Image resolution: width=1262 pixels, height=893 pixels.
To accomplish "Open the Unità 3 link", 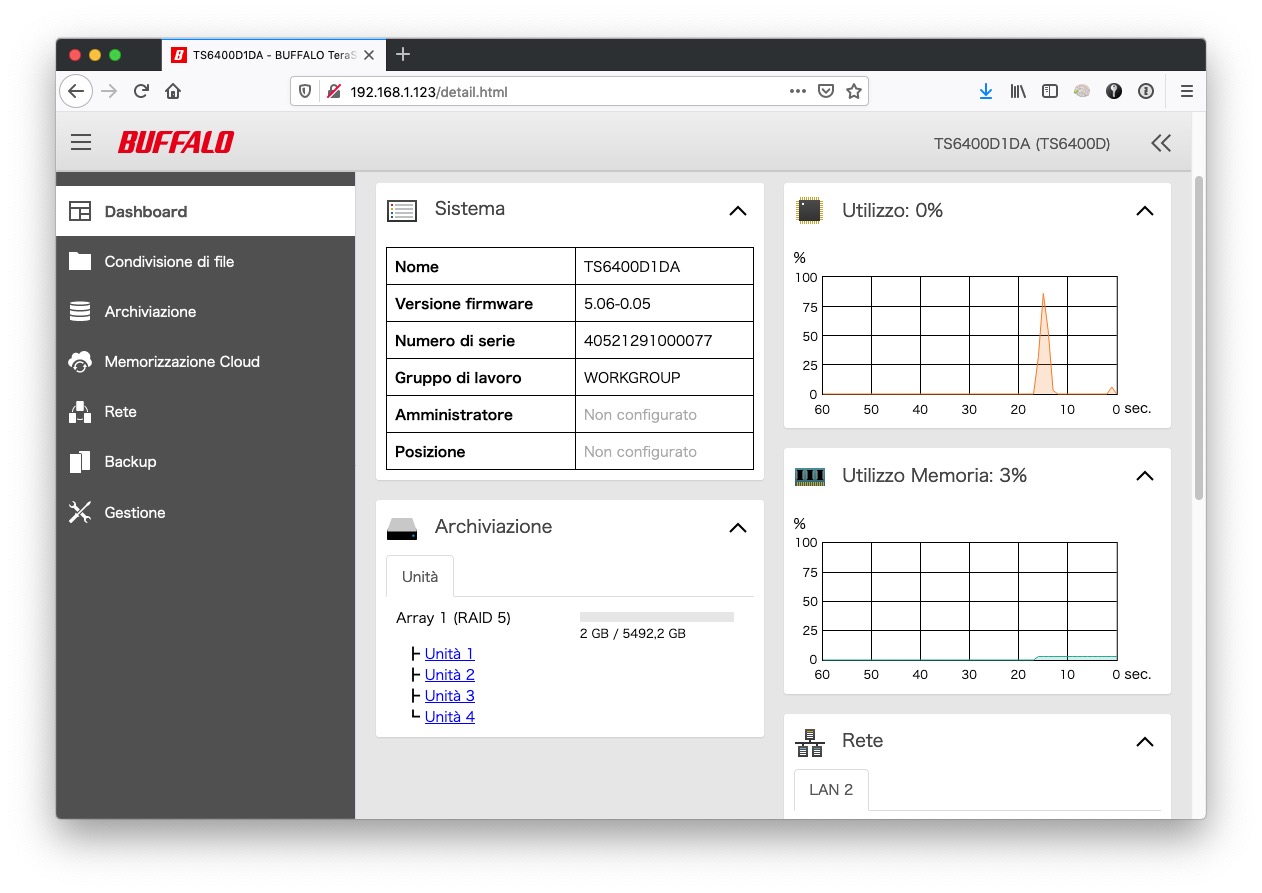I will (449, 695).
